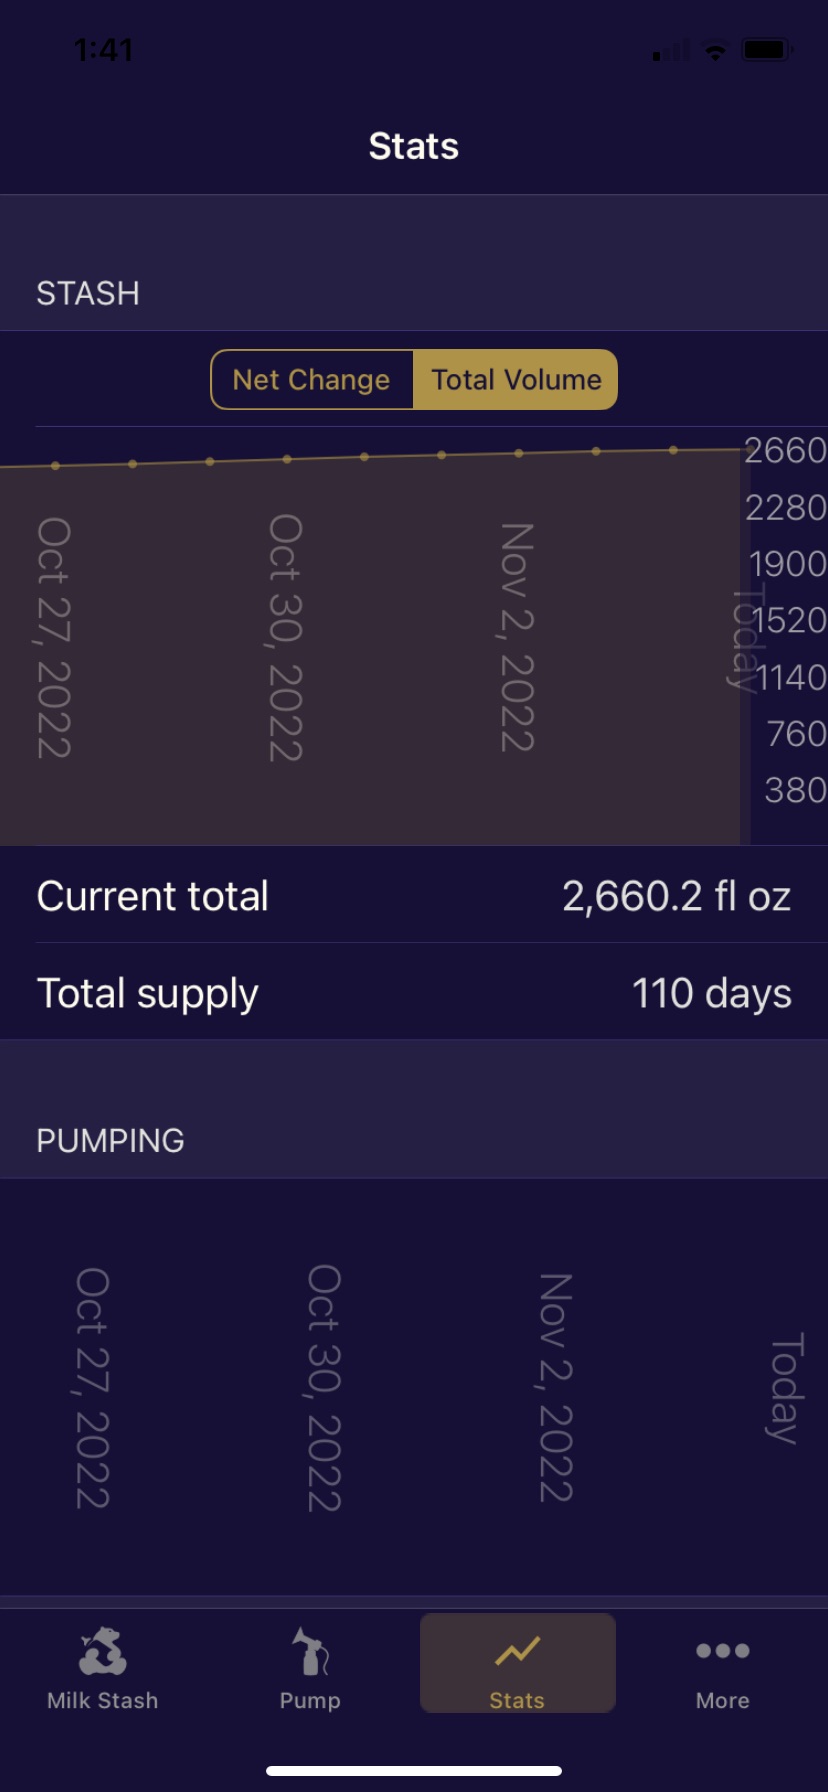The height and width of the screenshot is (1792, 828).
Task: Switch chart to Total Volume
Action: pos(516,380)
